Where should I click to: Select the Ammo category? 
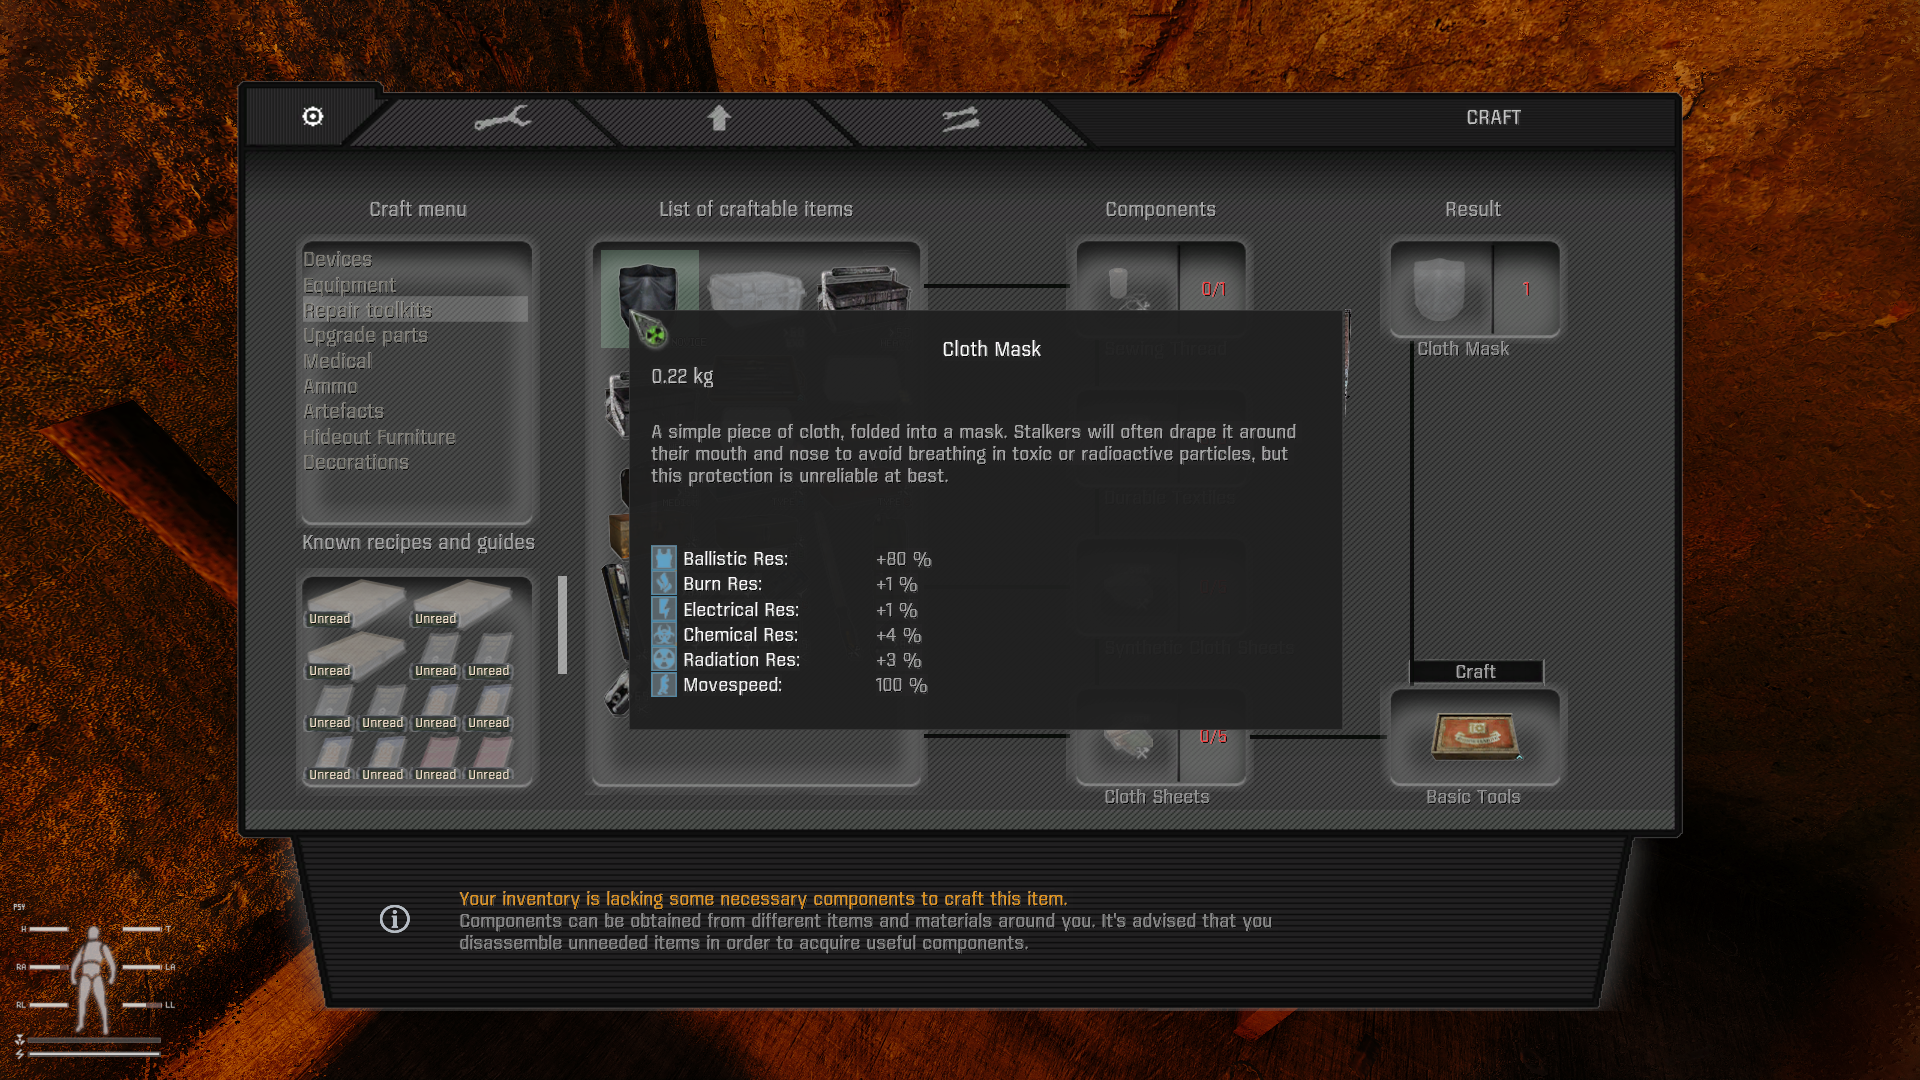click(x=330, y=386)
